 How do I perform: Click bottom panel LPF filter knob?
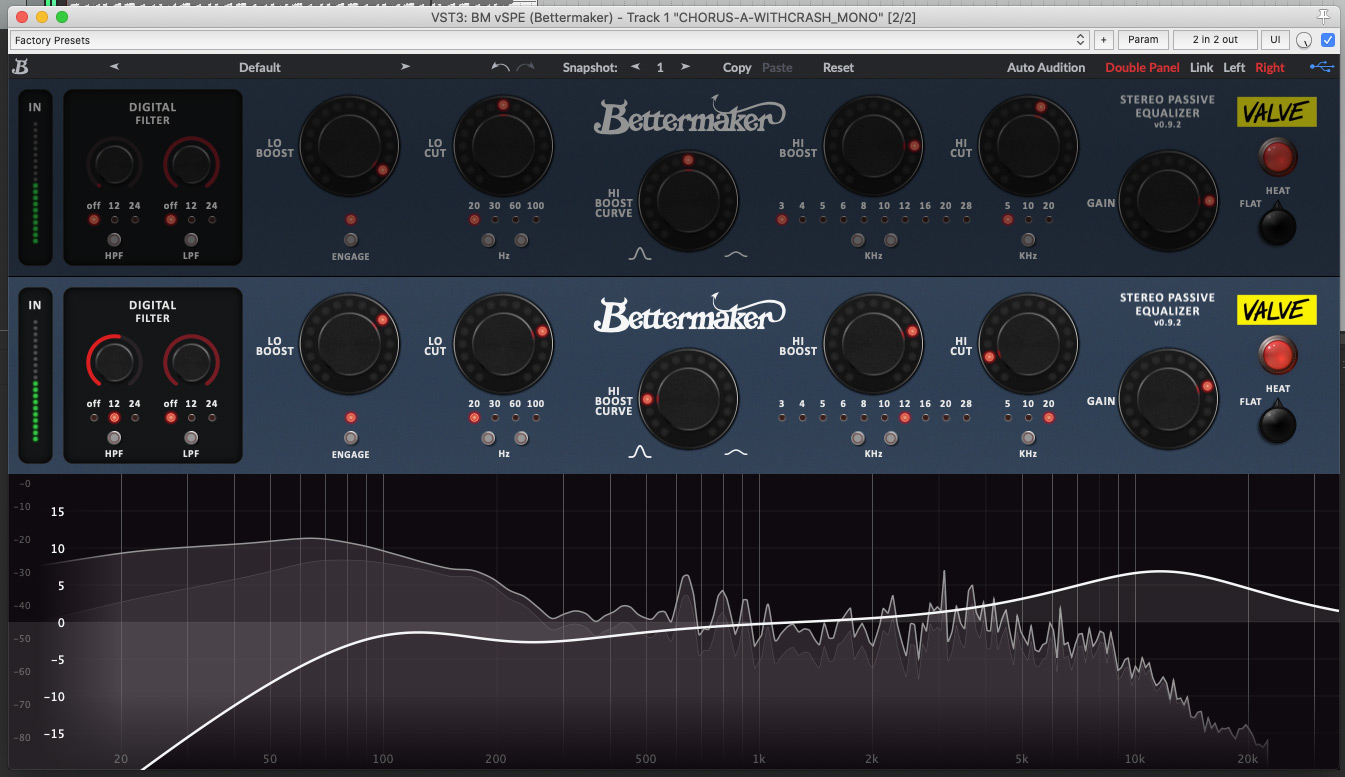pos(191,361)
